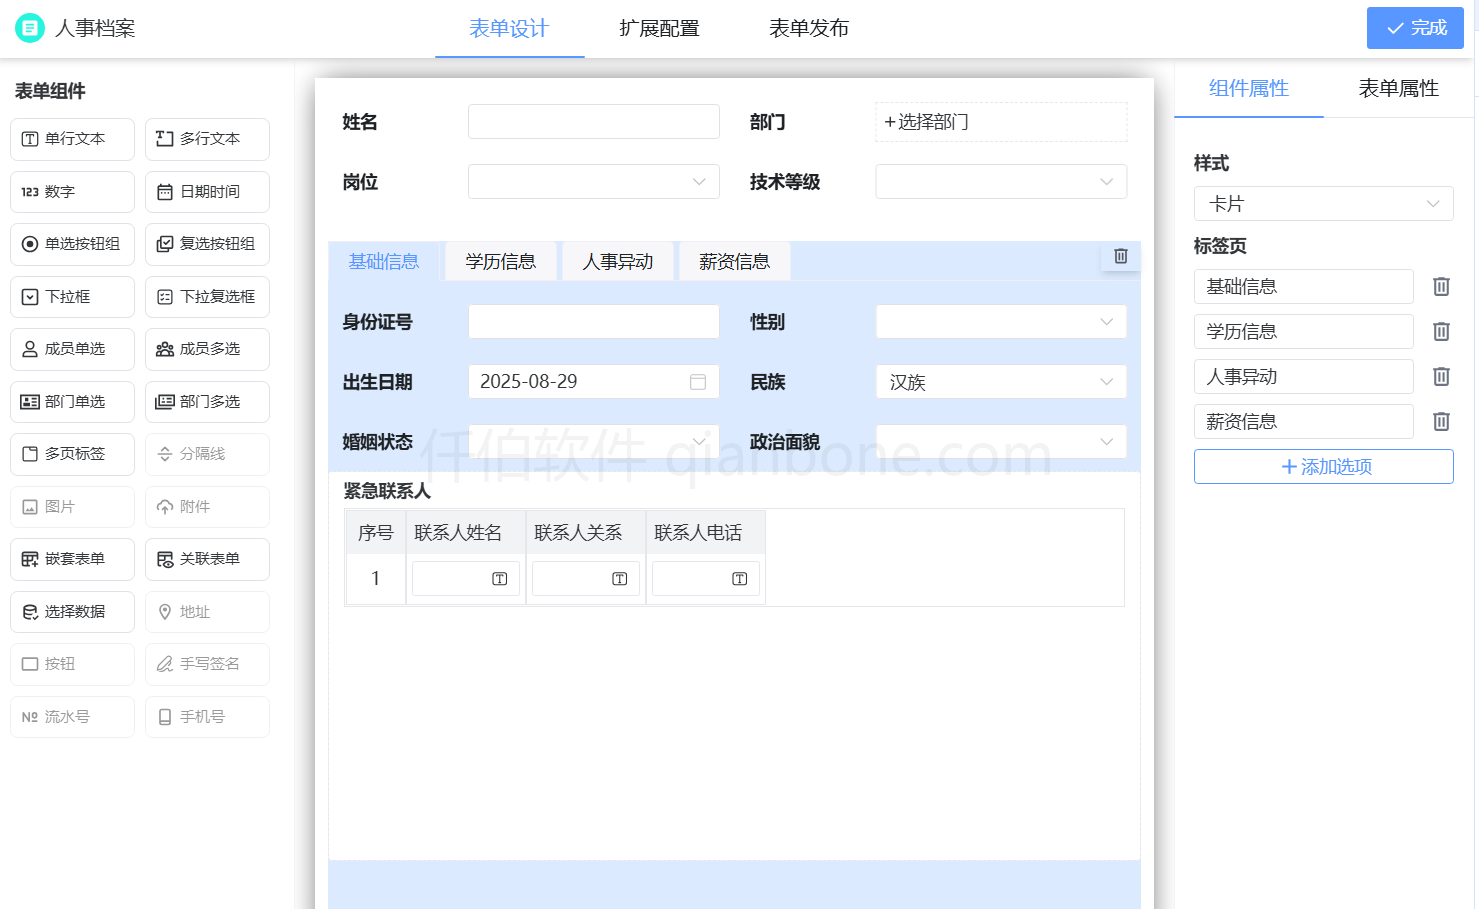Pick the 下拉框 component
The height and width of the screenshot is (909, 1479).
point(72,296)
